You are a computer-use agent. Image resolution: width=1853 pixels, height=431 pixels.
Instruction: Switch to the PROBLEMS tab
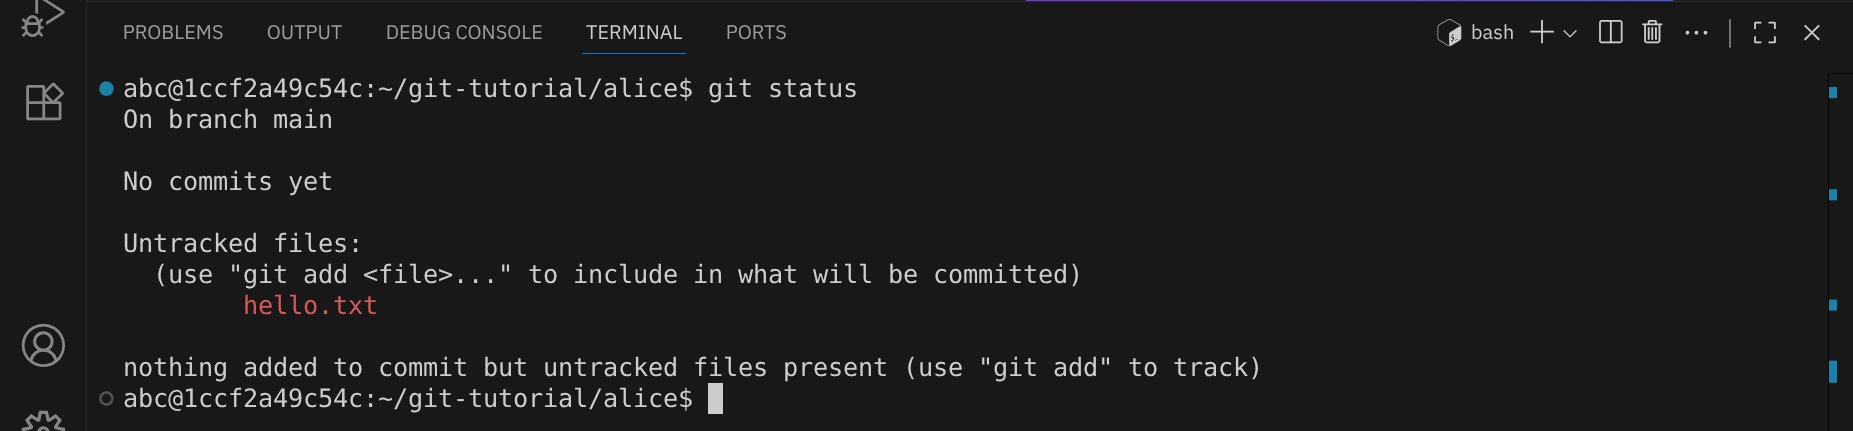(173, 33)
